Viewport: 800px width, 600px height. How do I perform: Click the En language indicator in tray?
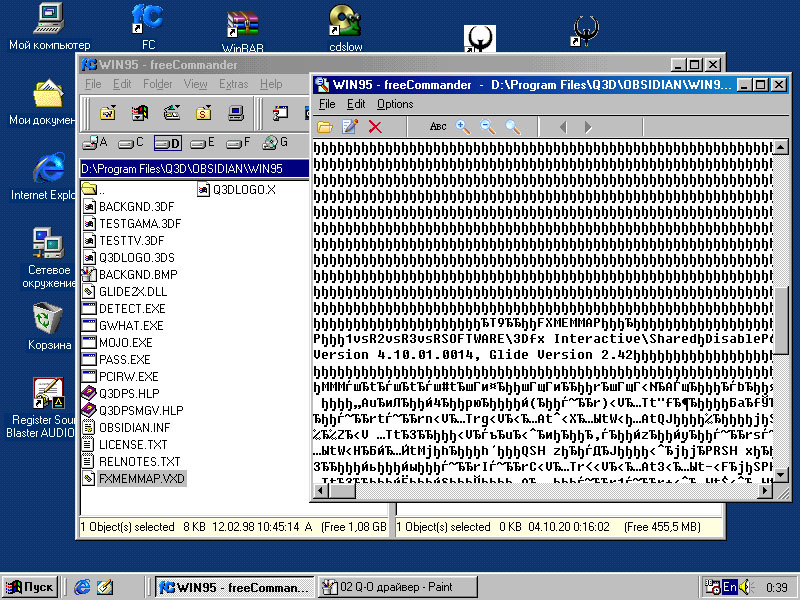730,587
